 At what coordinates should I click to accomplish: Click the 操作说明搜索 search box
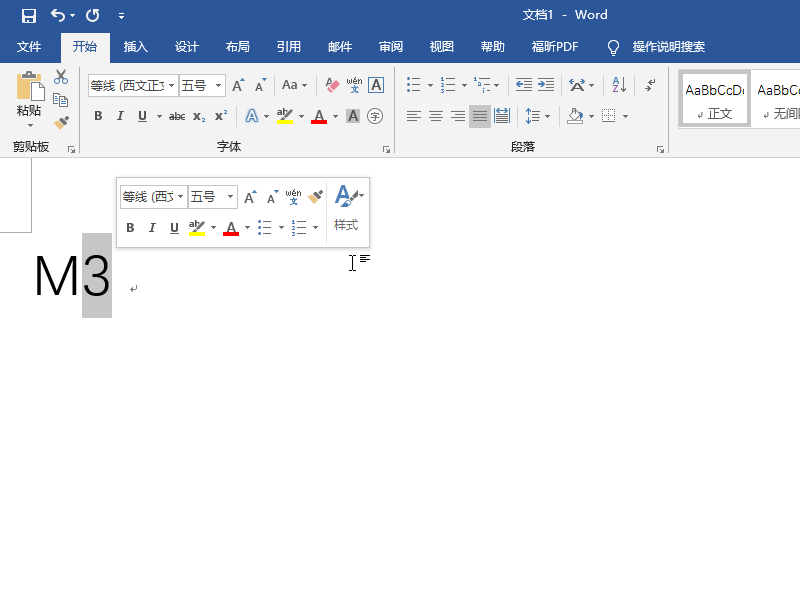tap(668, 47)
